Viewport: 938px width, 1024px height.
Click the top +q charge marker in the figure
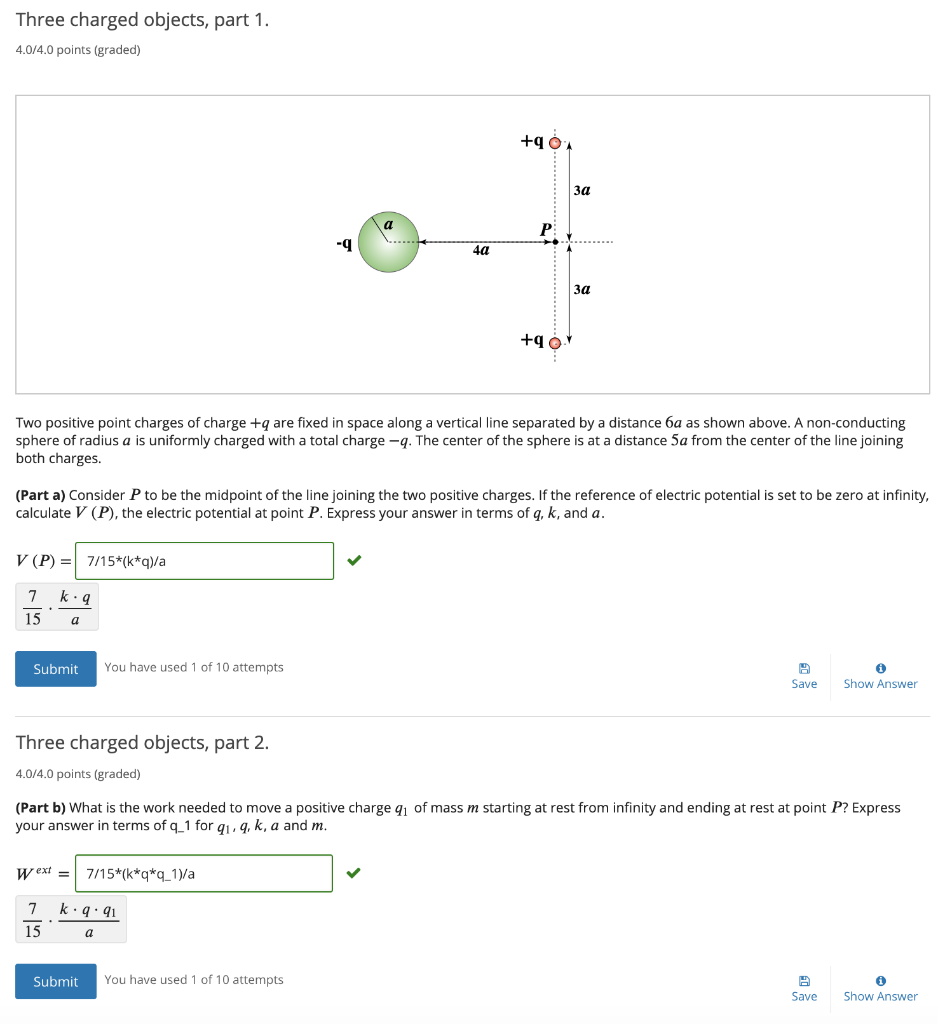tap(556, 142)
